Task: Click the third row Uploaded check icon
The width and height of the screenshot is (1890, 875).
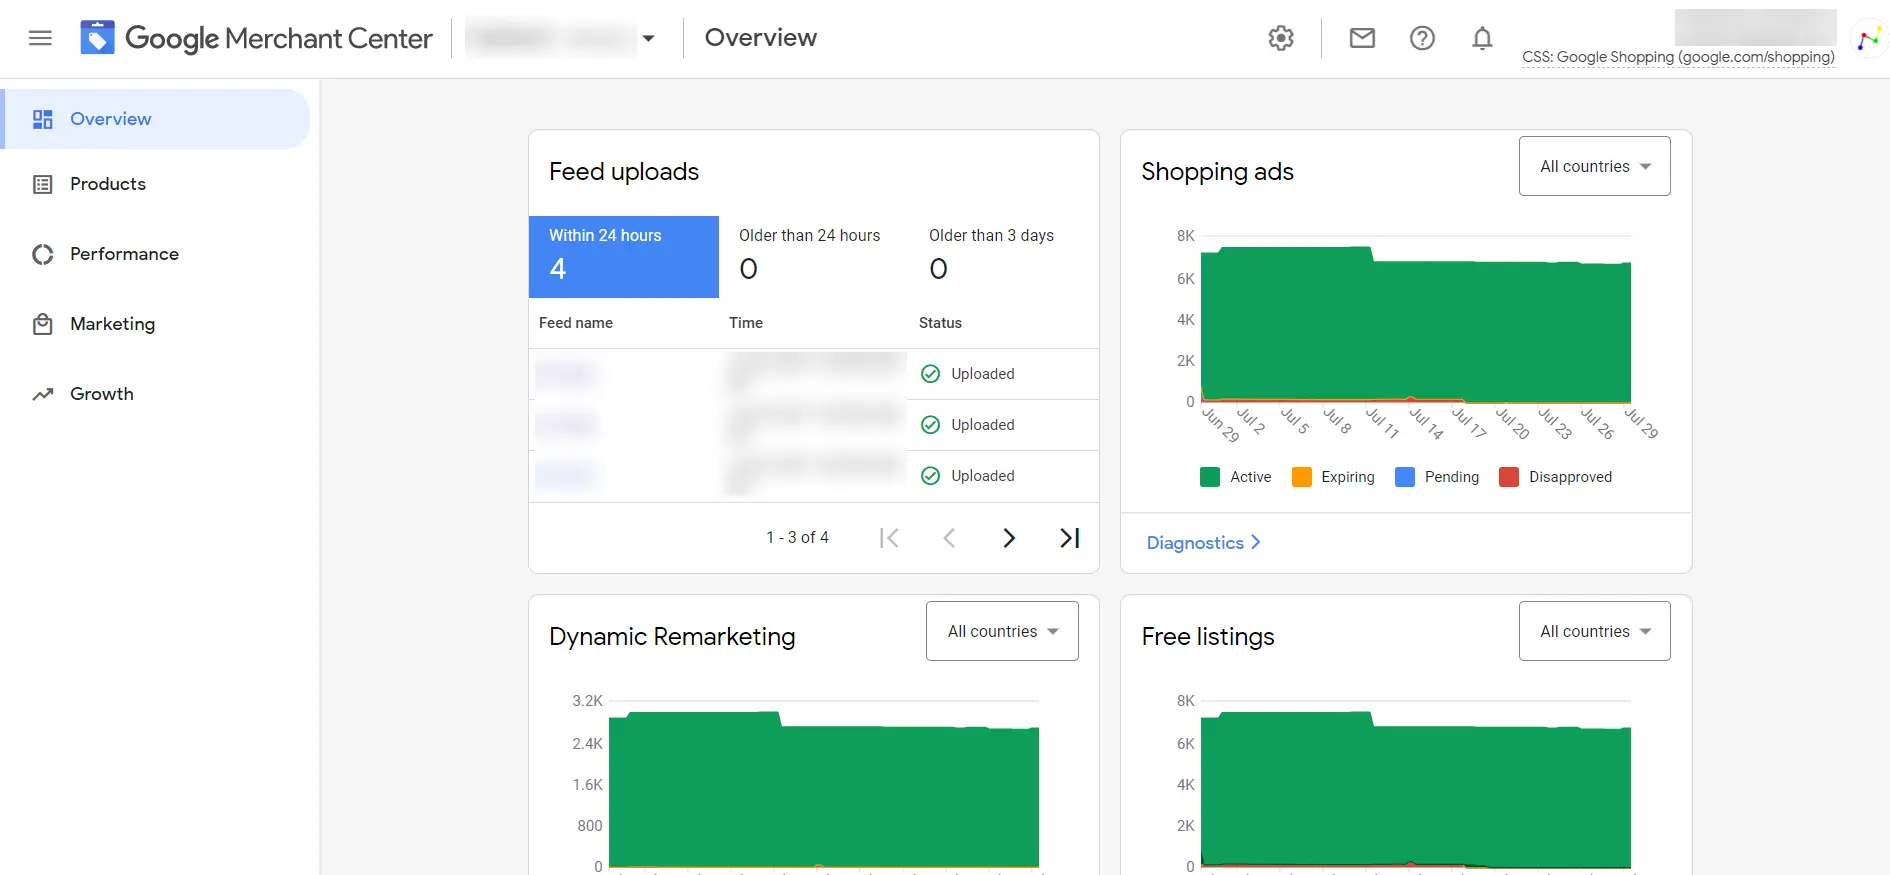Action: coord(930,476)
